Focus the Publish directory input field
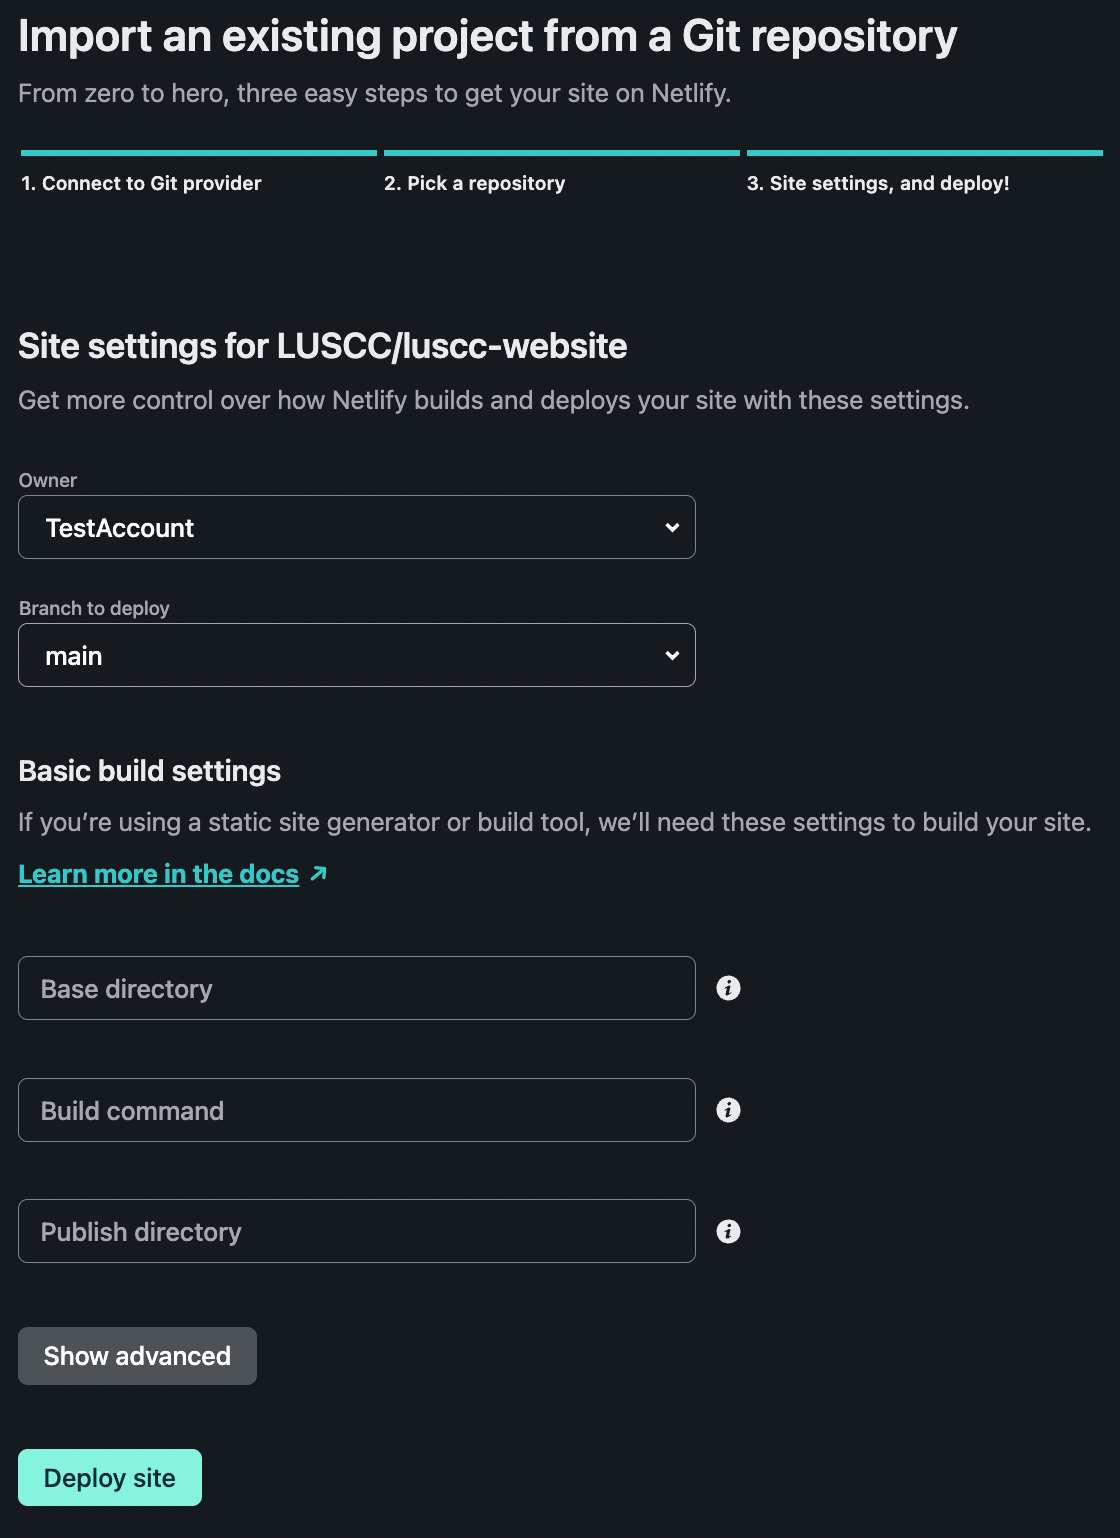 point(357,1231)
